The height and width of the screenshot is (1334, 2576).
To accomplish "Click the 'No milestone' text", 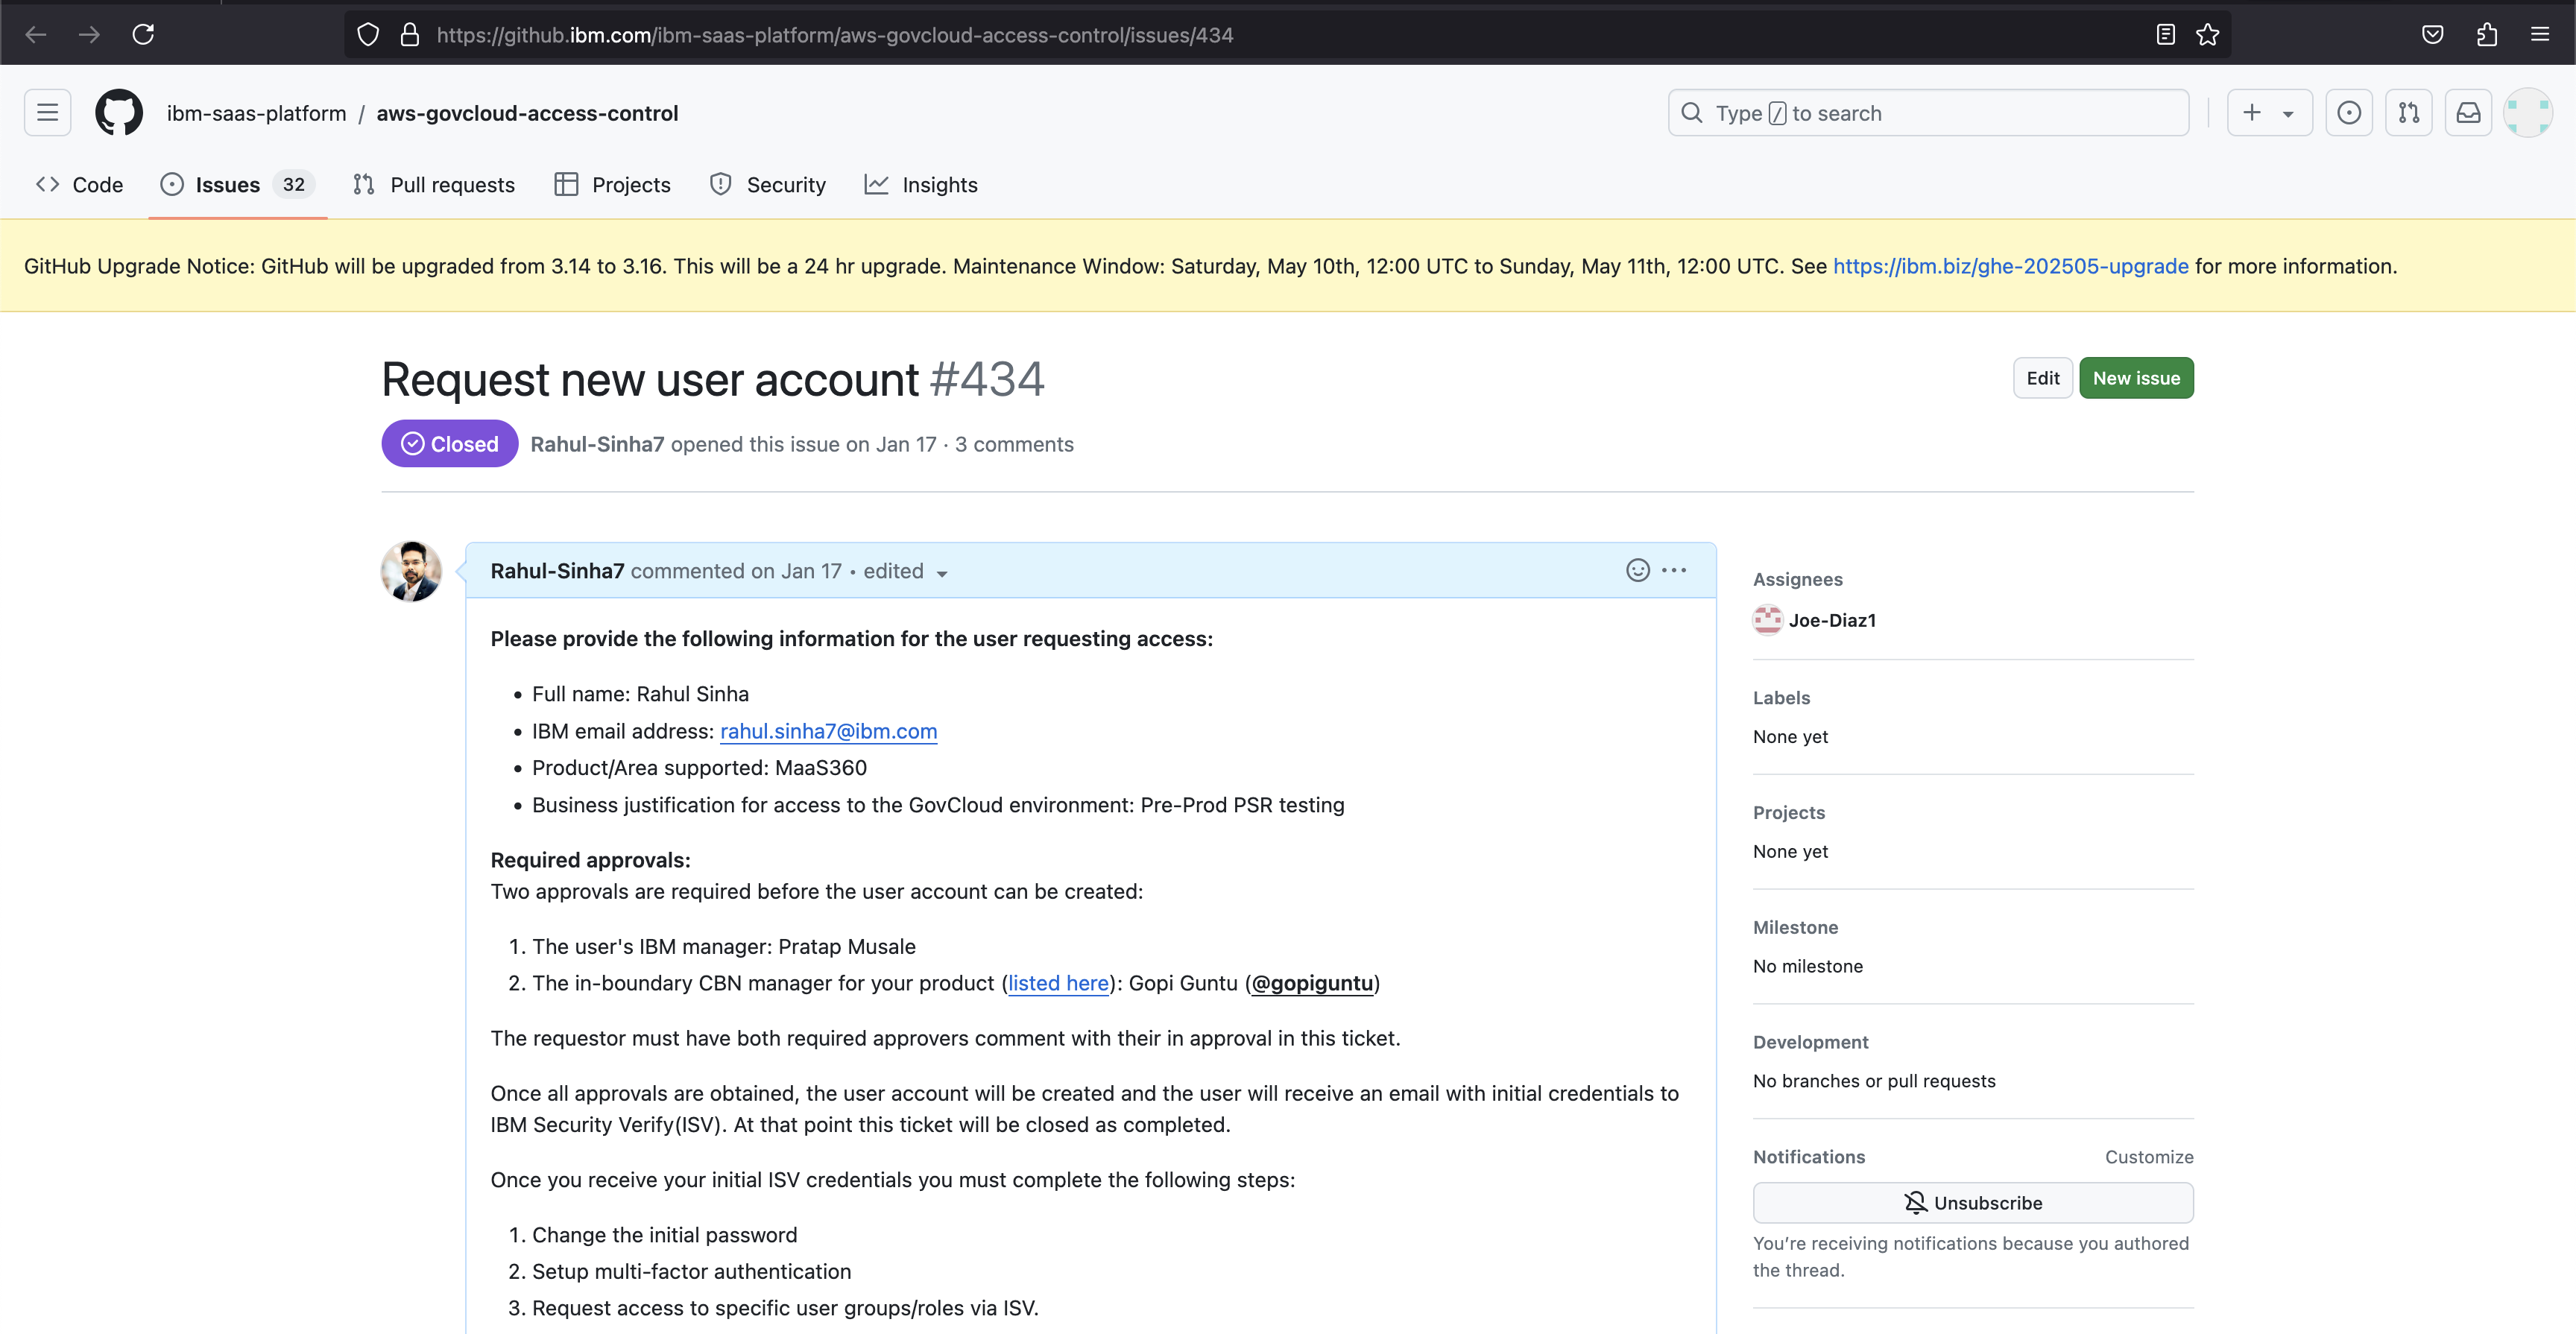I will 1808,966.
